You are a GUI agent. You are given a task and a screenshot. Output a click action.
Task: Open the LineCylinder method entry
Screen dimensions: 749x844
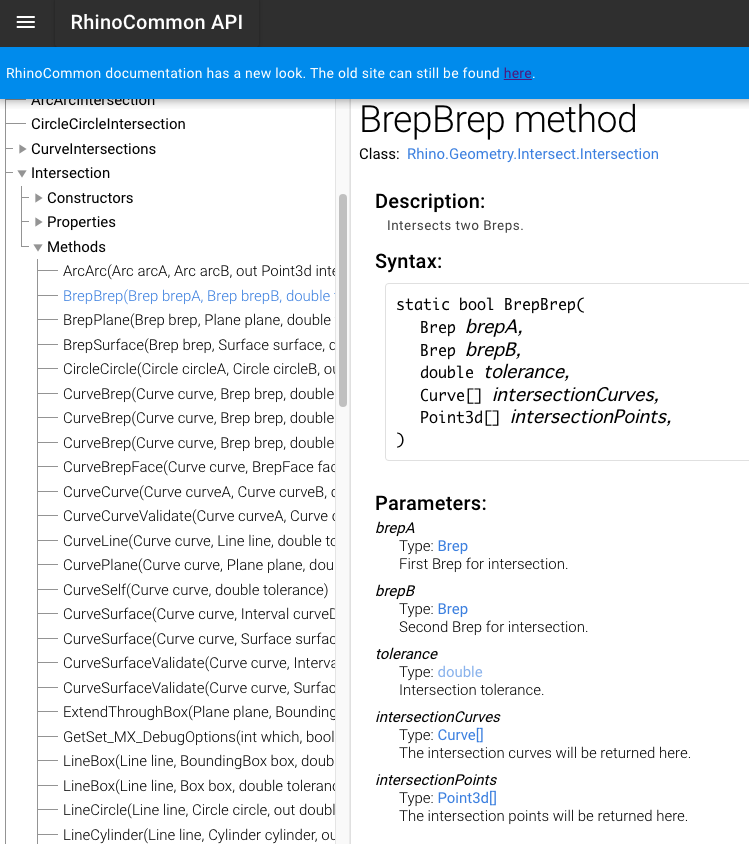pos(199,835)
